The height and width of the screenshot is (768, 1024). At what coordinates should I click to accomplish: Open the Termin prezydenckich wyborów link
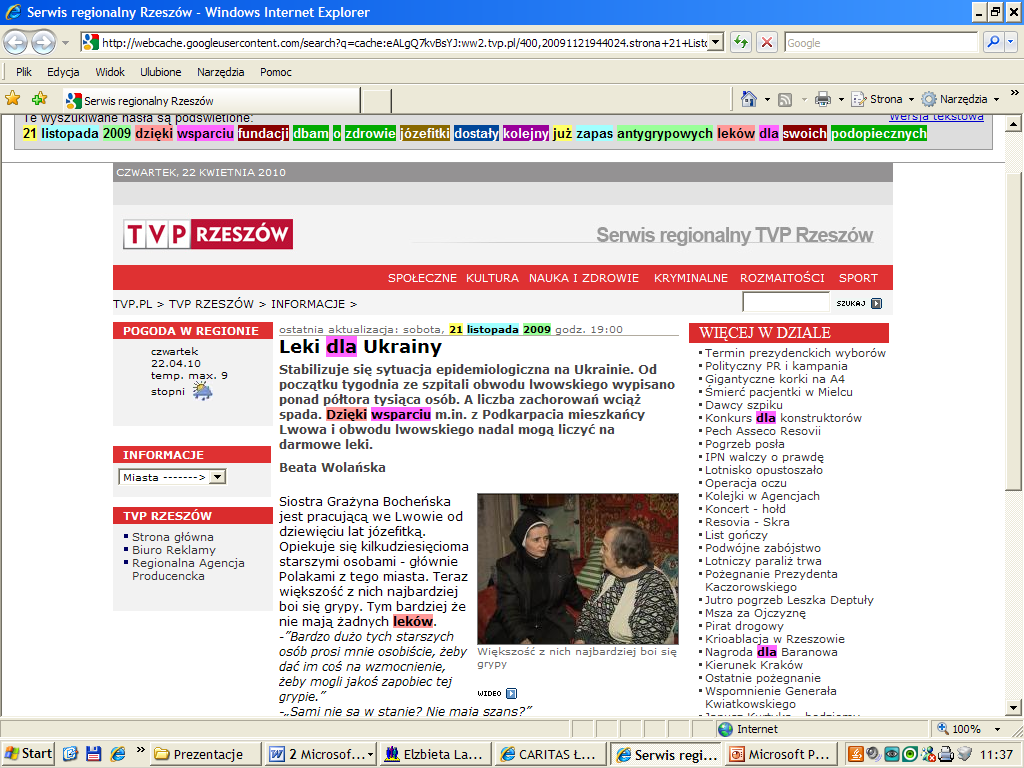click(x=795, y=353)
